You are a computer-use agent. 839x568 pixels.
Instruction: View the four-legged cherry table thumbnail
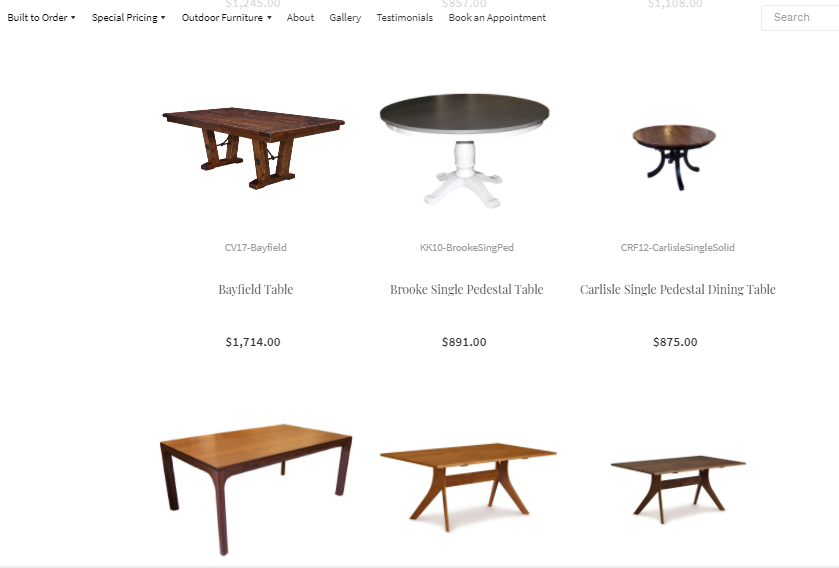pyautogui.click(x=256, y=490)
